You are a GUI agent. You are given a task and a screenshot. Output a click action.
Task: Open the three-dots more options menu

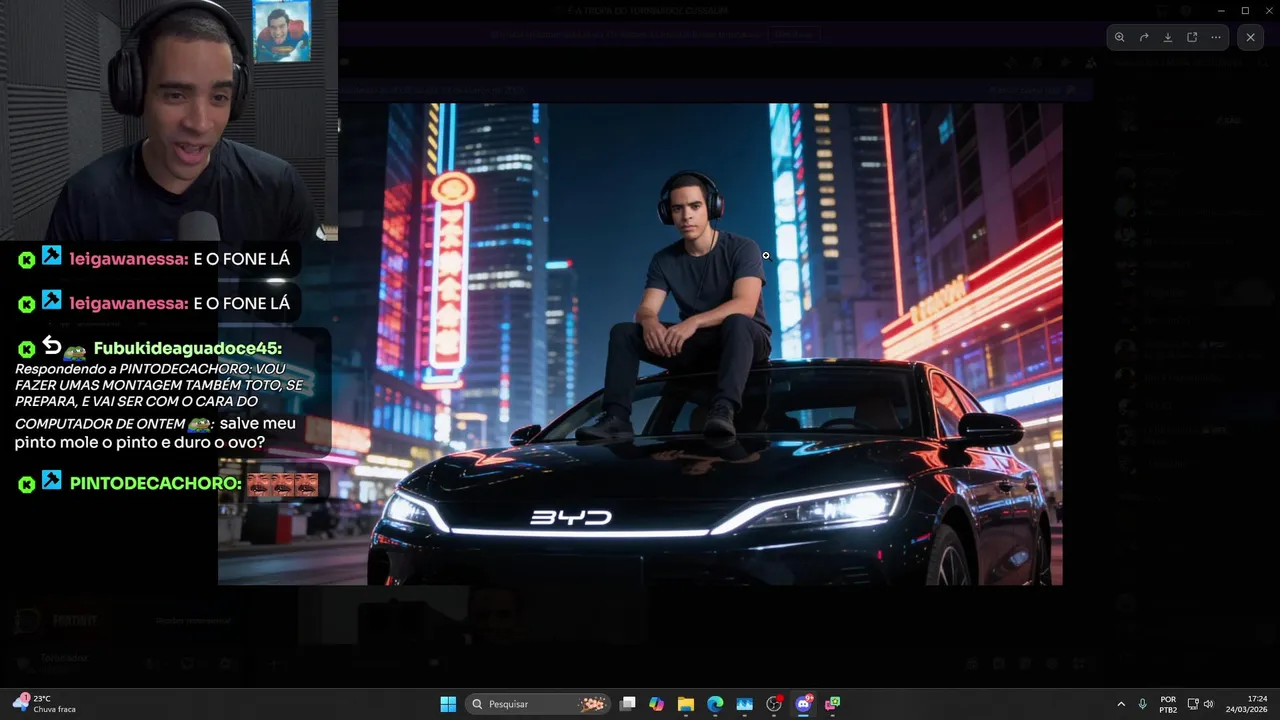coord(1216,37)
